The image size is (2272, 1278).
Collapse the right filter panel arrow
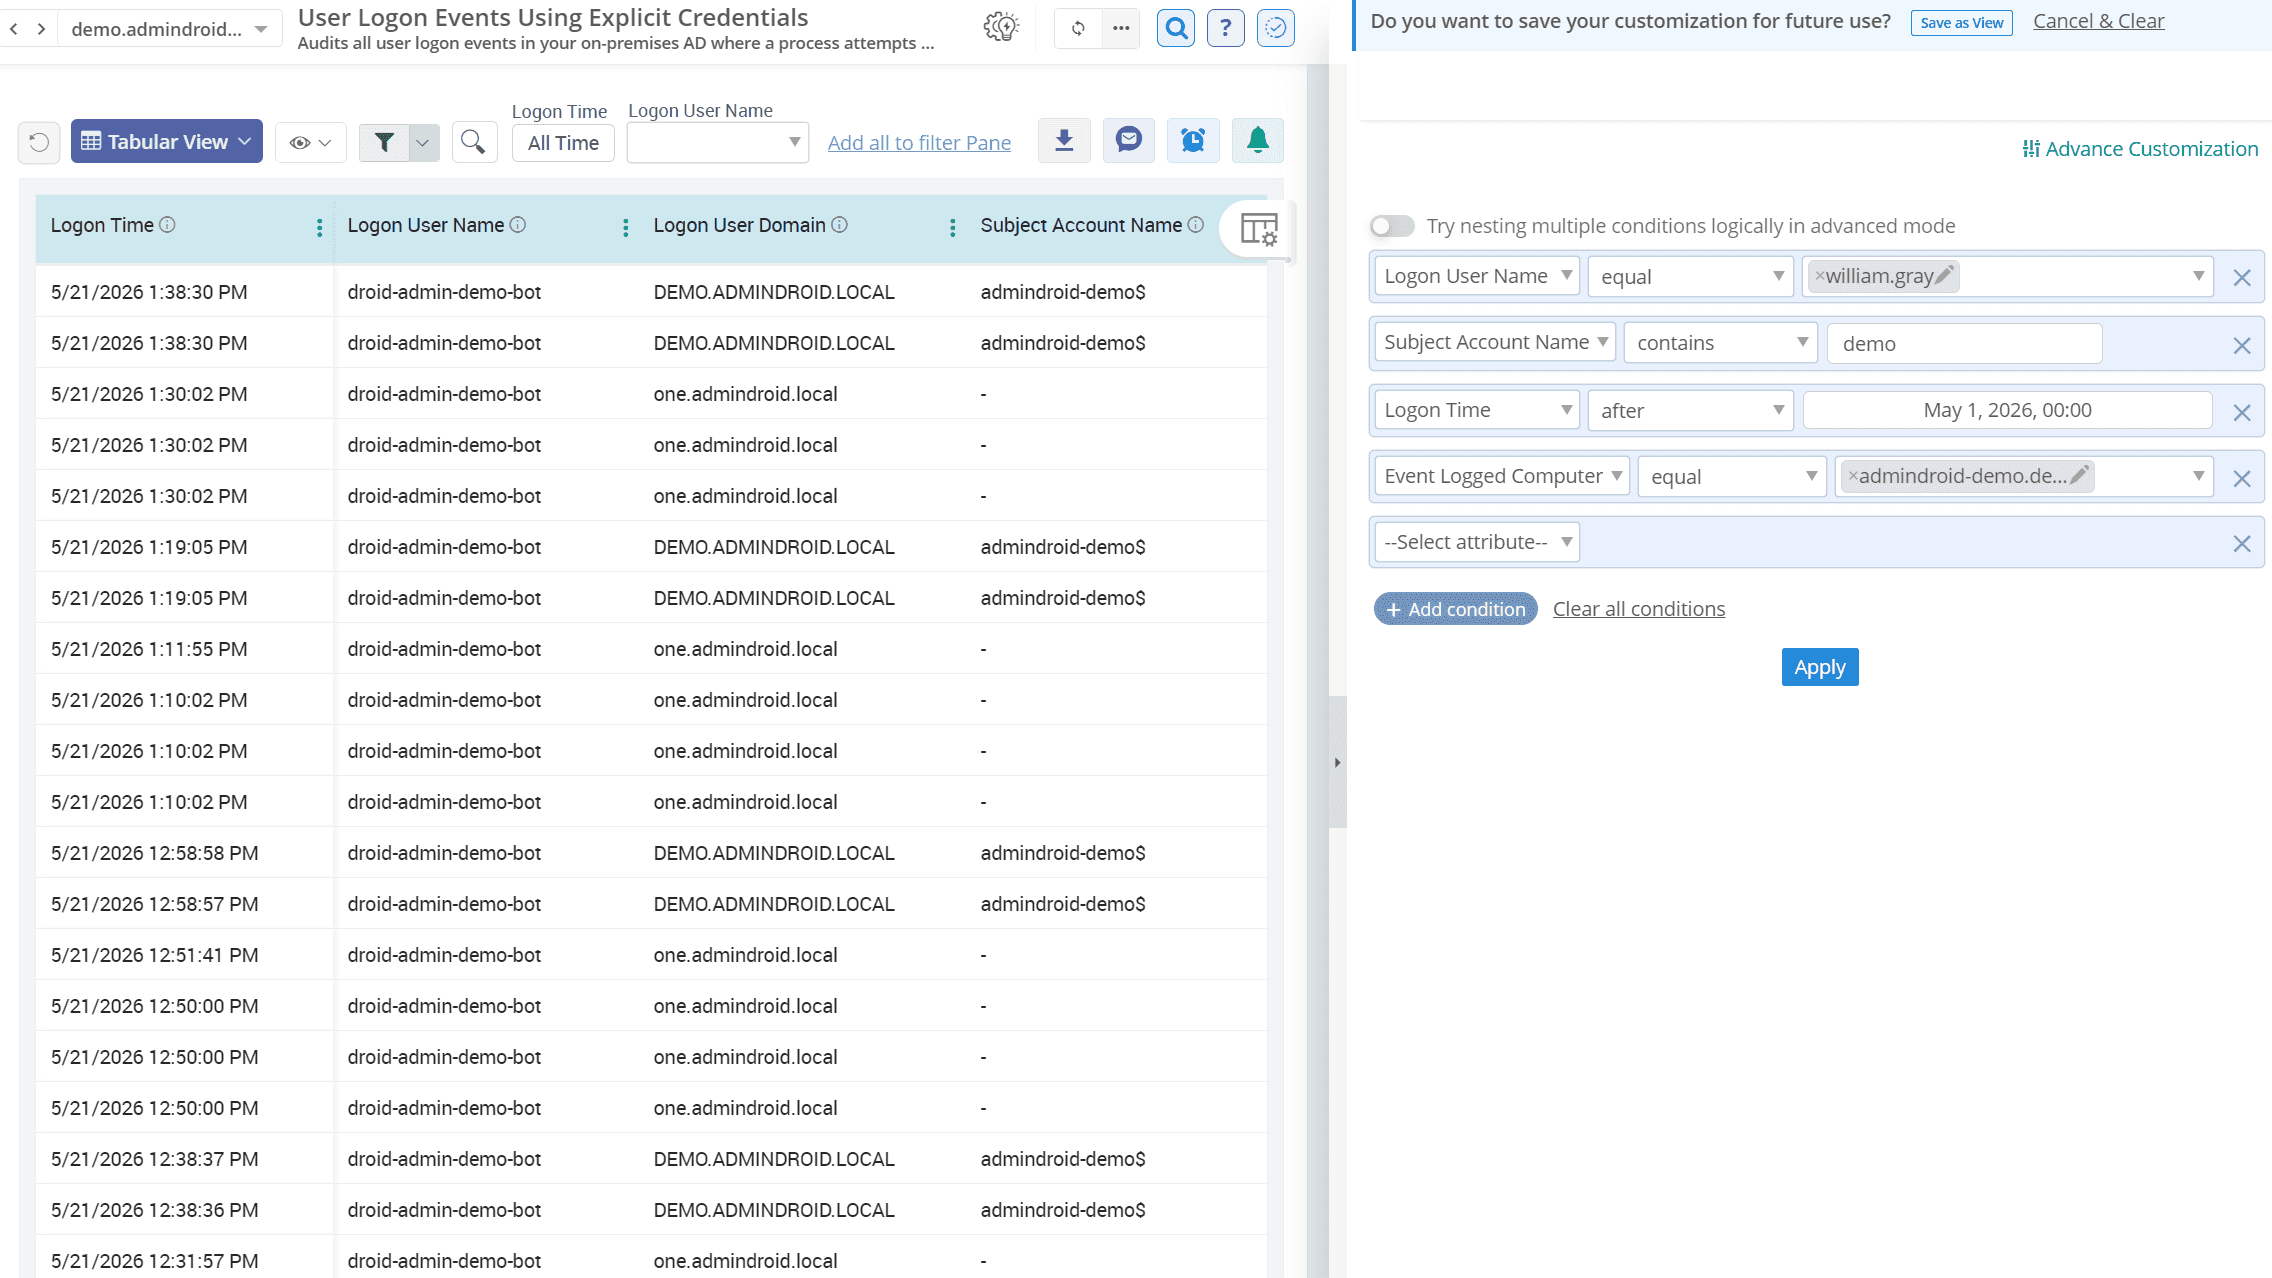click(x=1337, y=762)
